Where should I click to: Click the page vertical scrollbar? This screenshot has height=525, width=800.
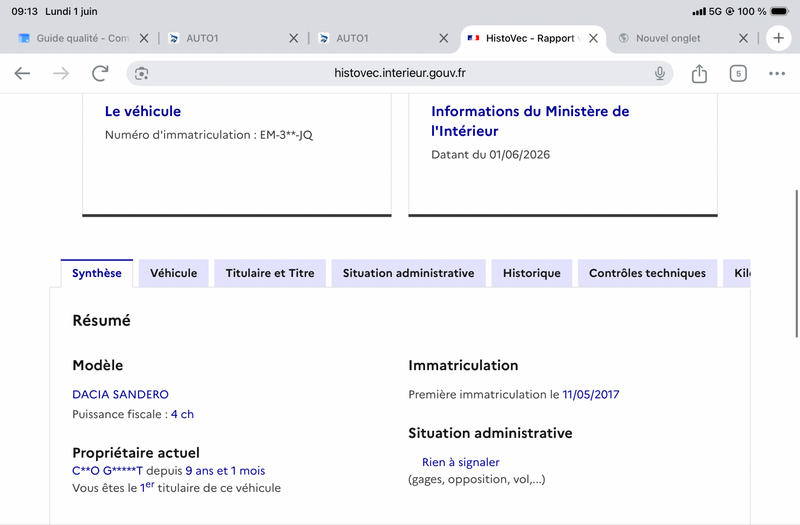(x=796, y=263)
